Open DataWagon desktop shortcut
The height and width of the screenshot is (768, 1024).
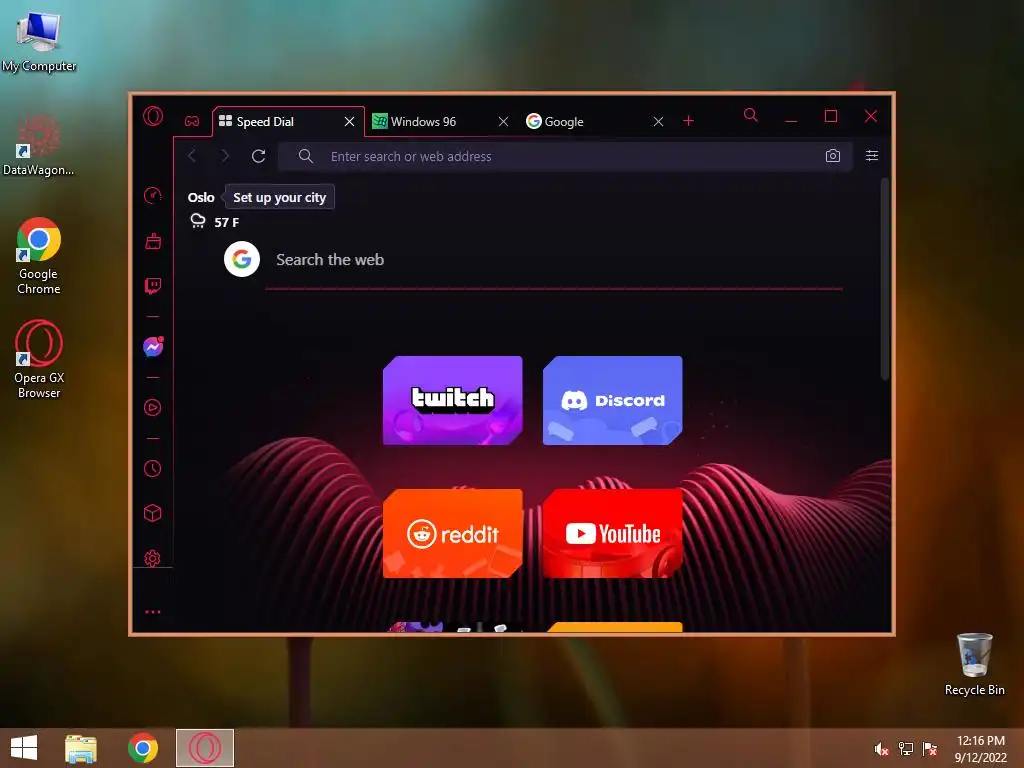click(x=39, y=145)
